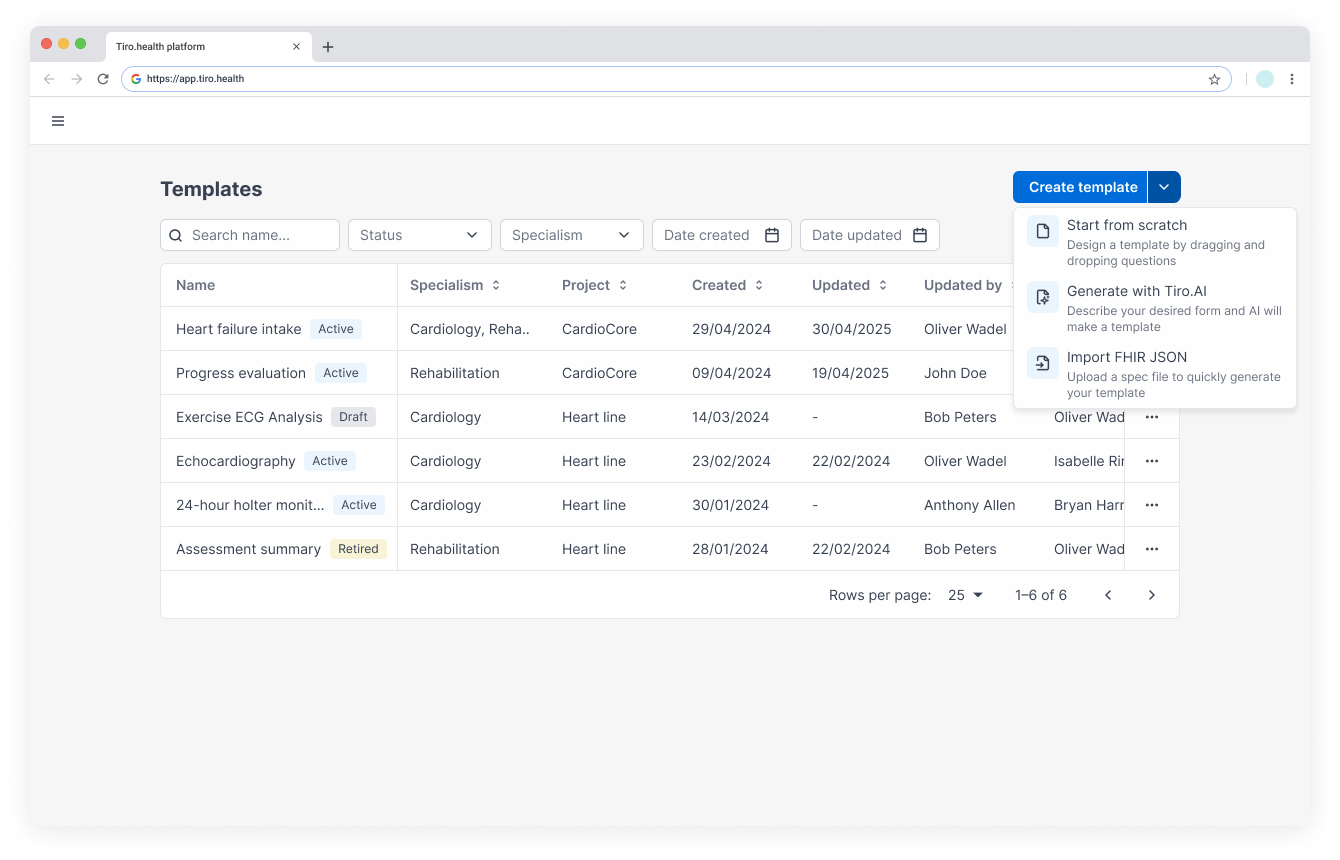Open a new browser tab with plus icon
The image size is (1340, 860).
pos(328,47)
